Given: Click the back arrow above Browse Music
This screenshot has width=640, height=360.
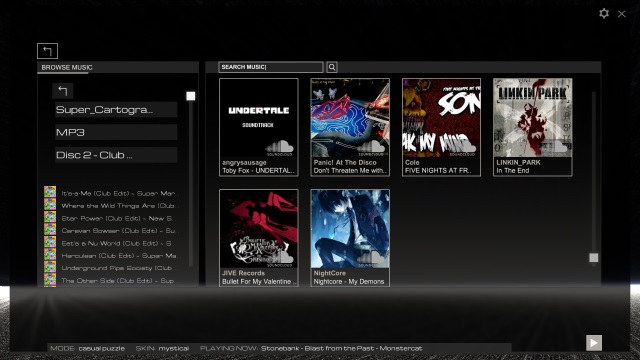Looking at the screenshot, I should (47, 51).
